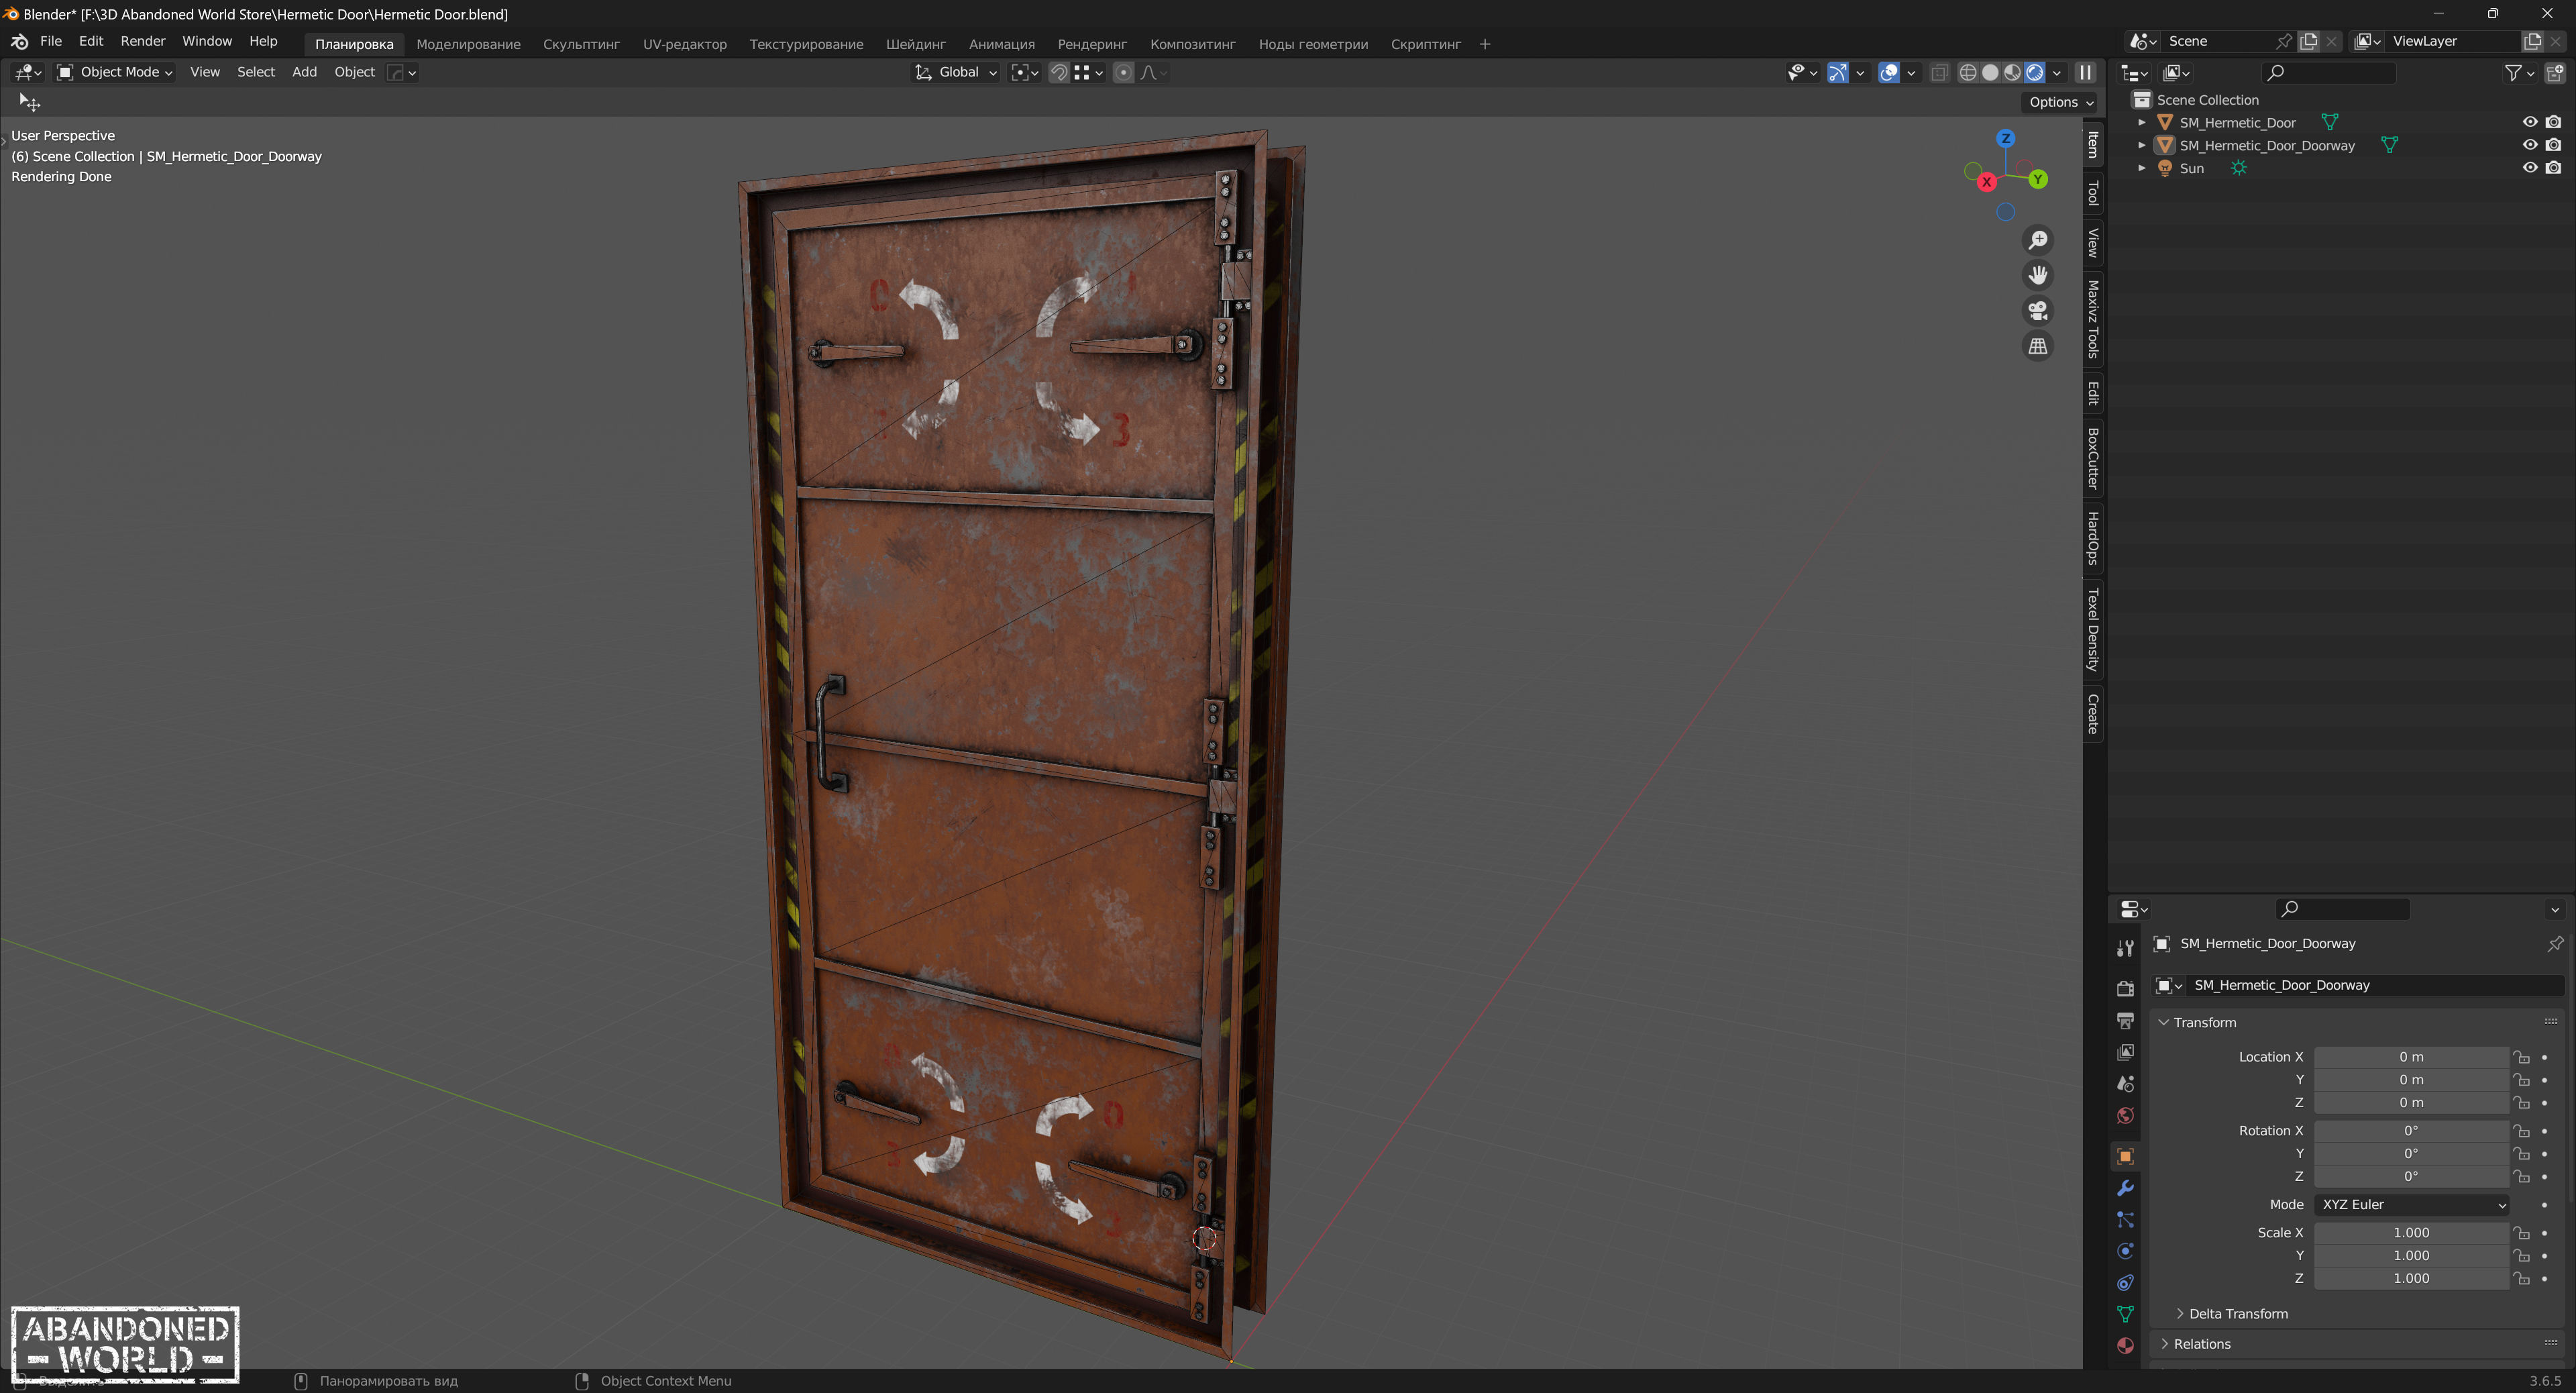Open viewport Add menu
The height and width of the screenshot is (1393, 2576).
[304, 72]
